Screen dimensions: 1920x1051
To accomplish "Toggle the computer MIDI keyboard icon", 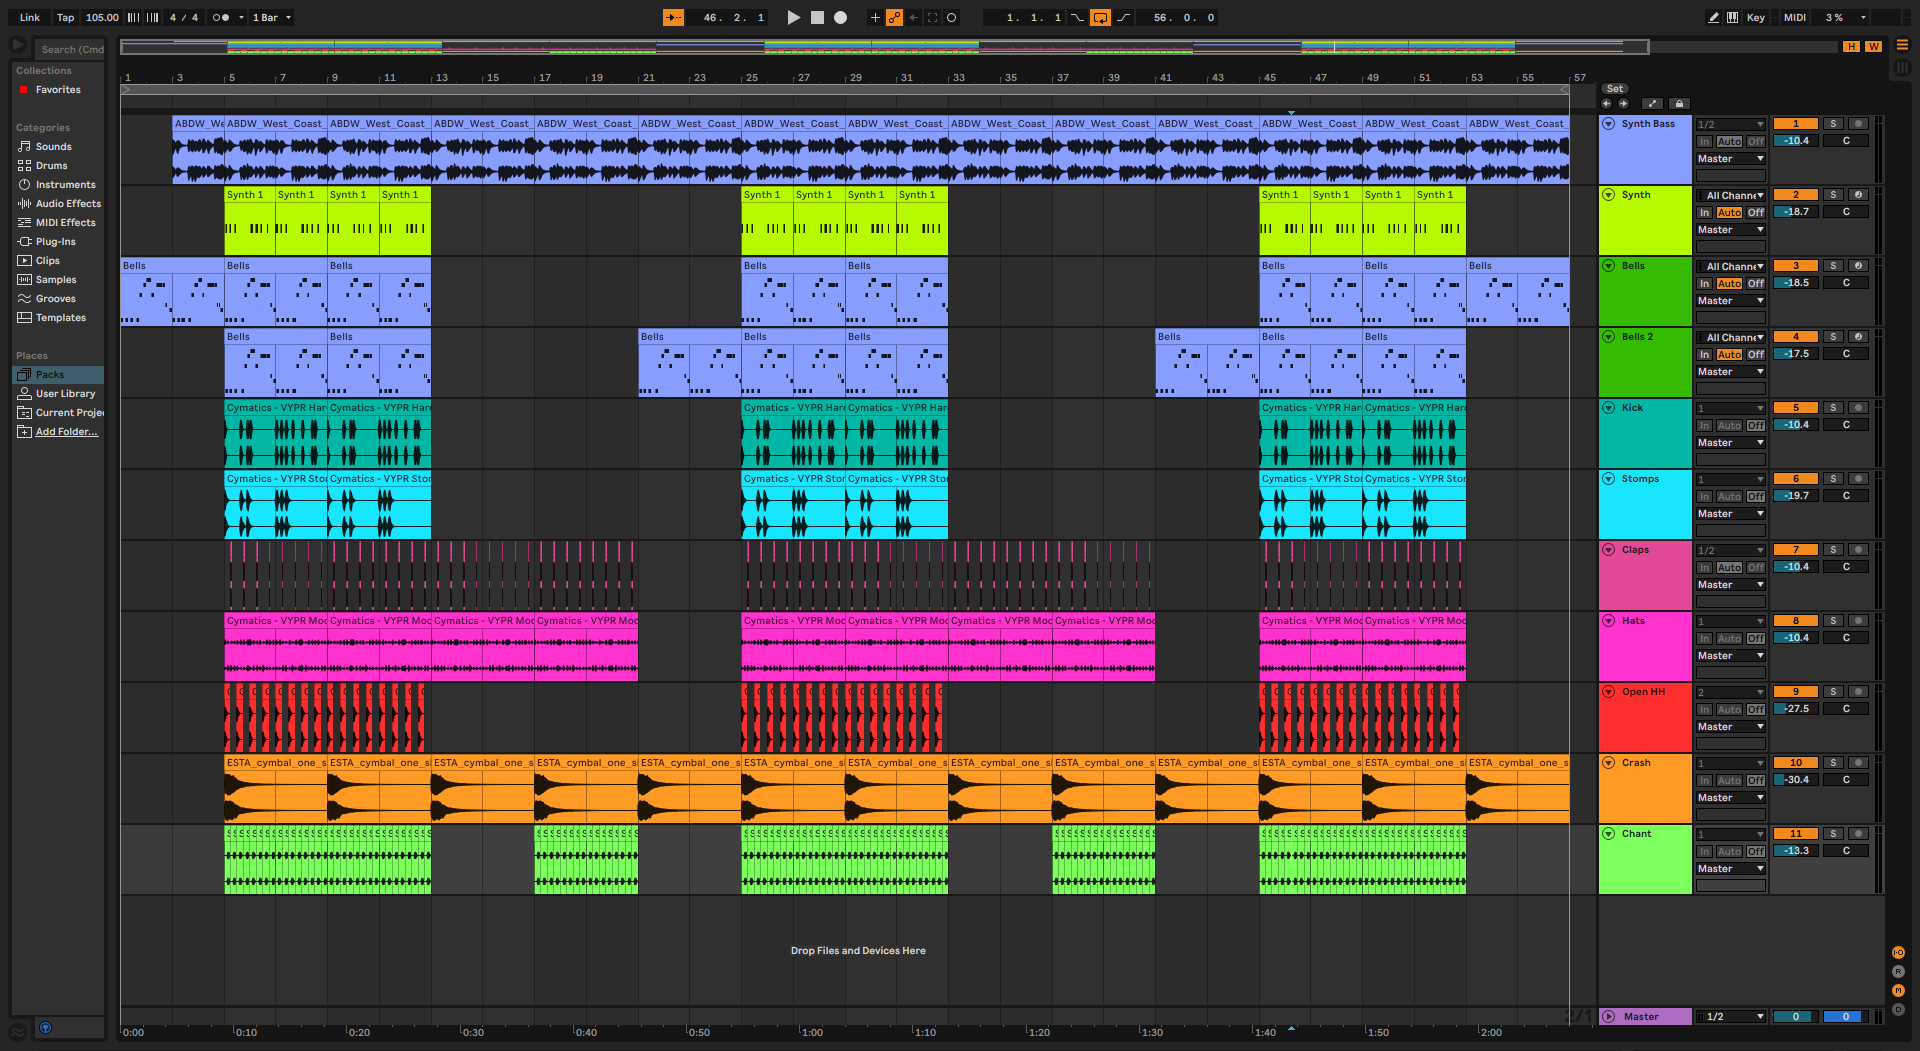I will tap(1732, 18).
